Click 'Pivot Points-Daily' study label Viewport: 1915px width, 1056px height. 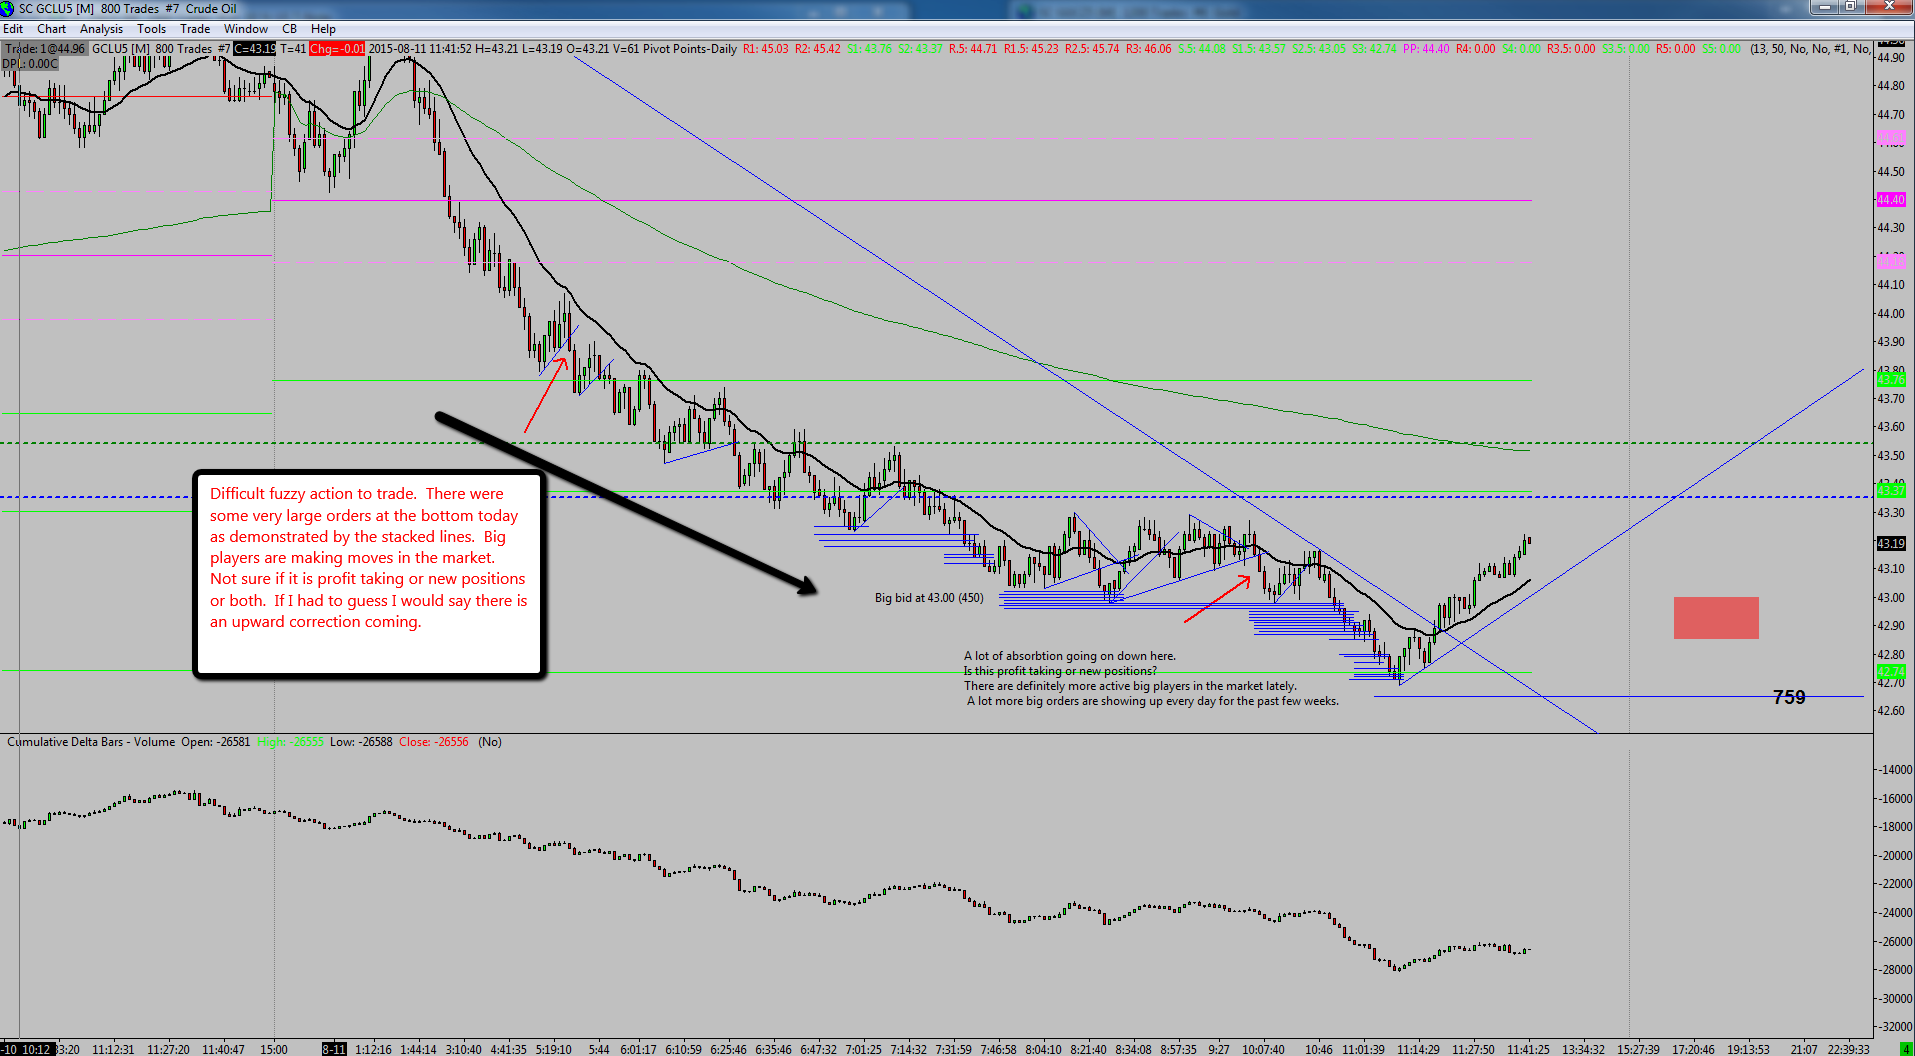point(690,49)
